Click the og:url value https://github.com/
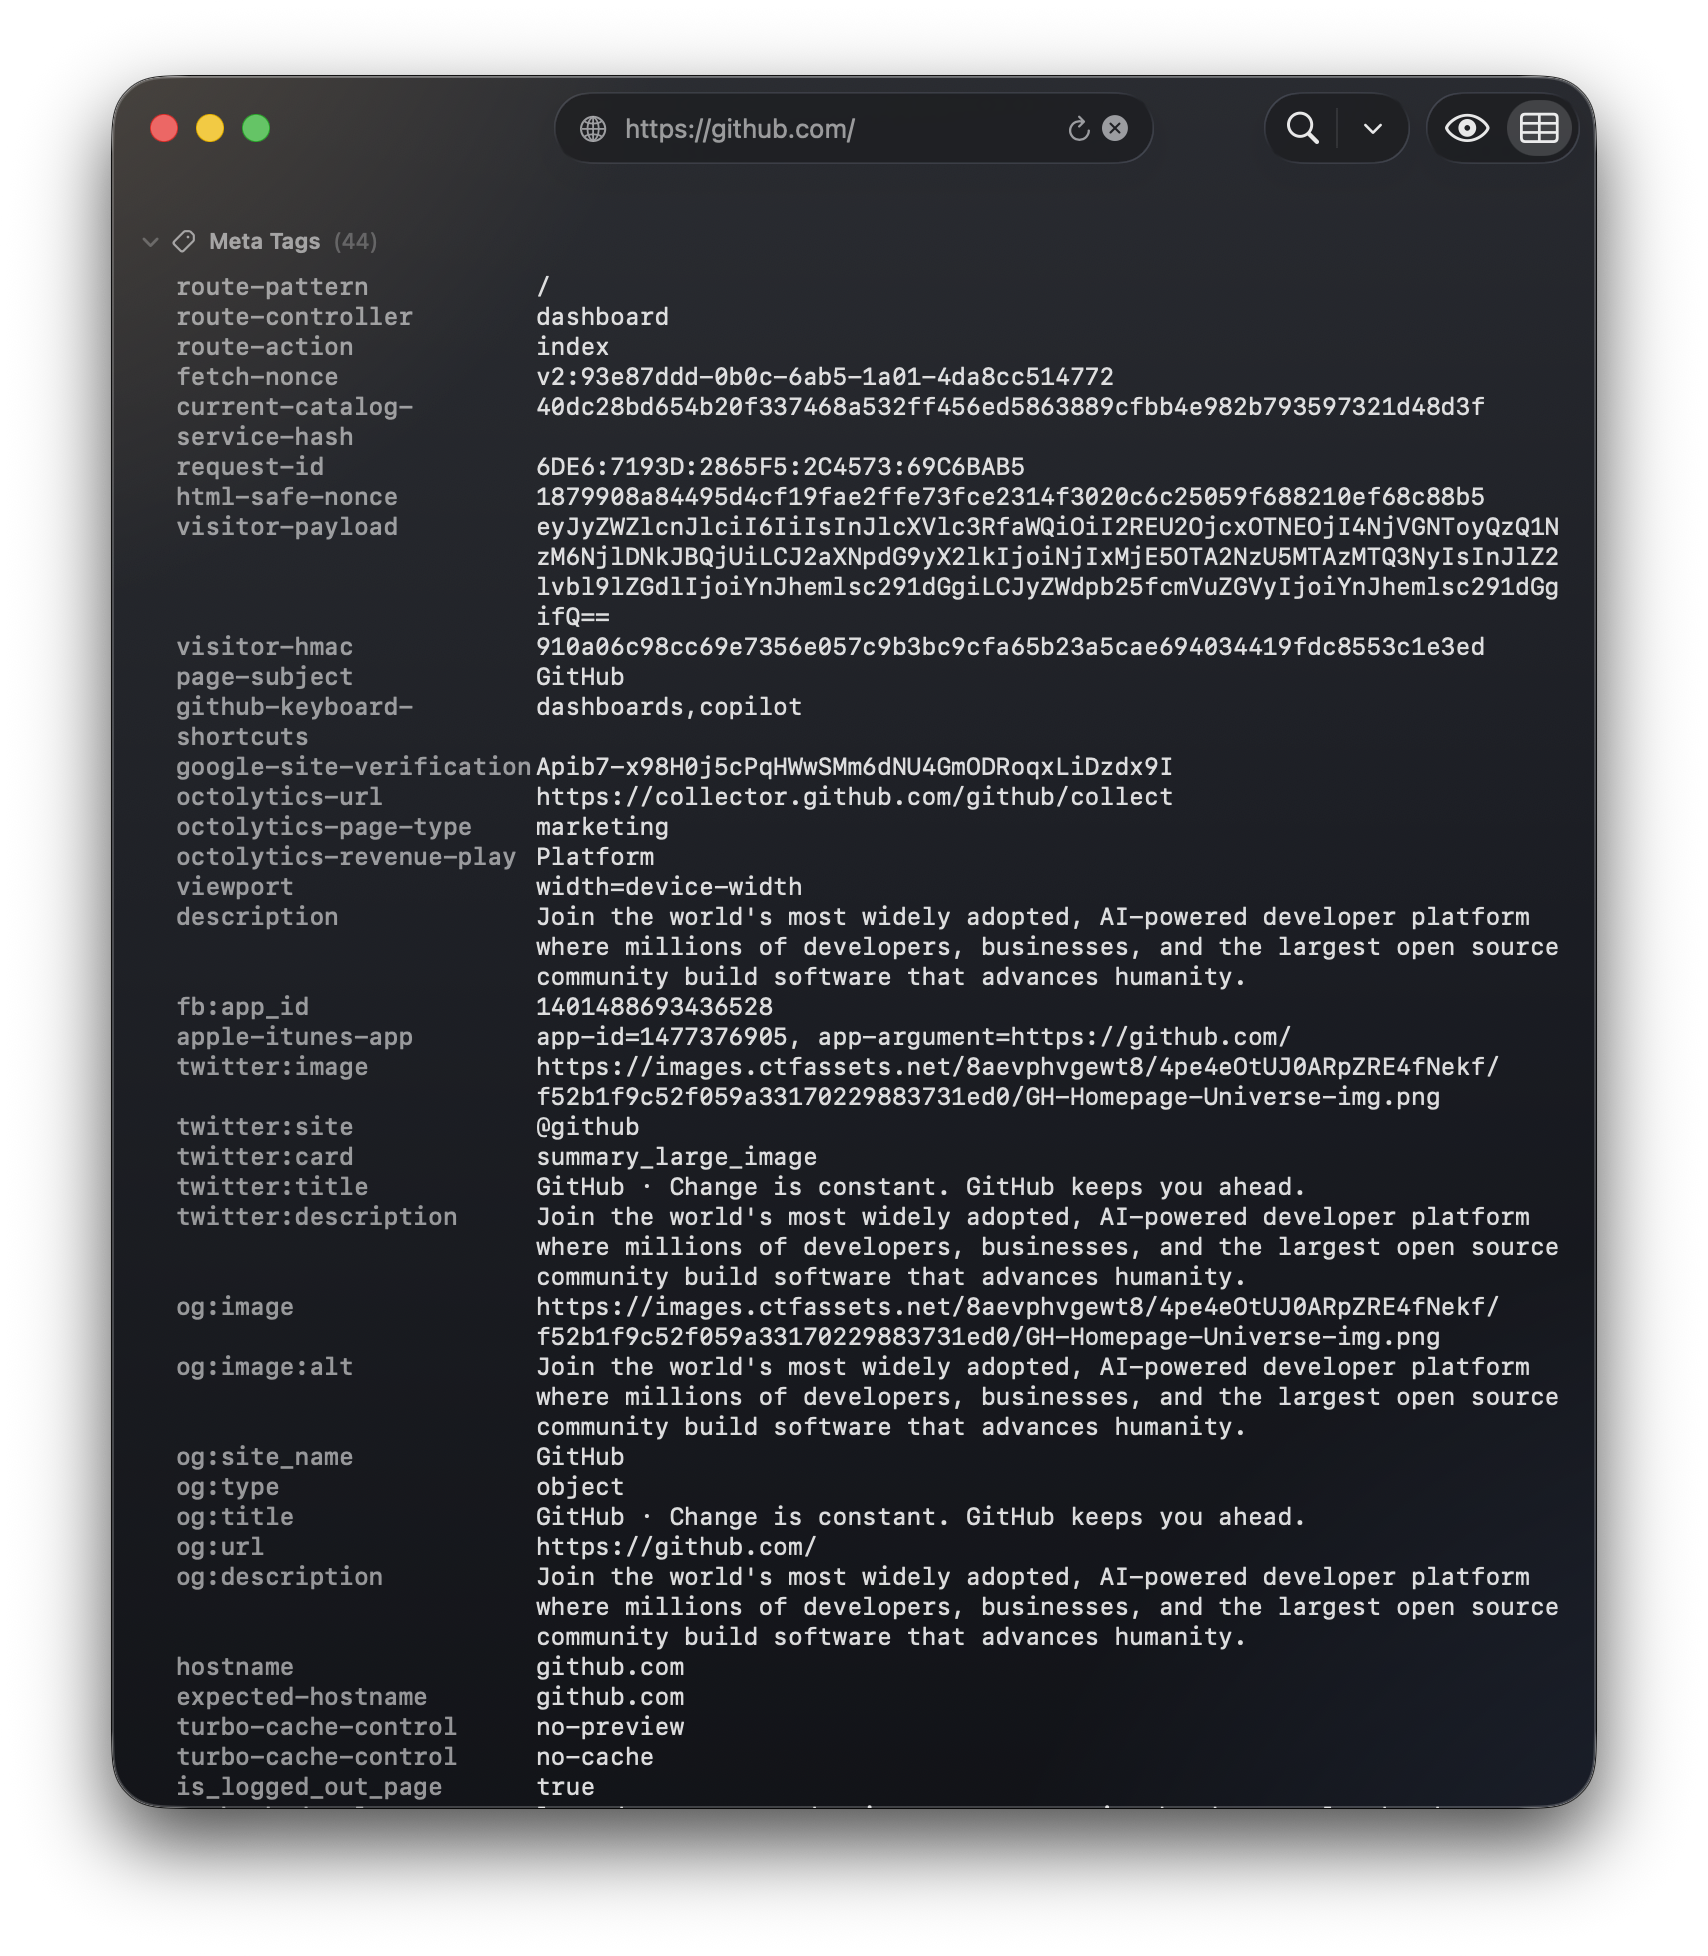Image resolution: width=1708 pixels, height=1956 pixels. pyautogui.click(x=676, y=1547)
